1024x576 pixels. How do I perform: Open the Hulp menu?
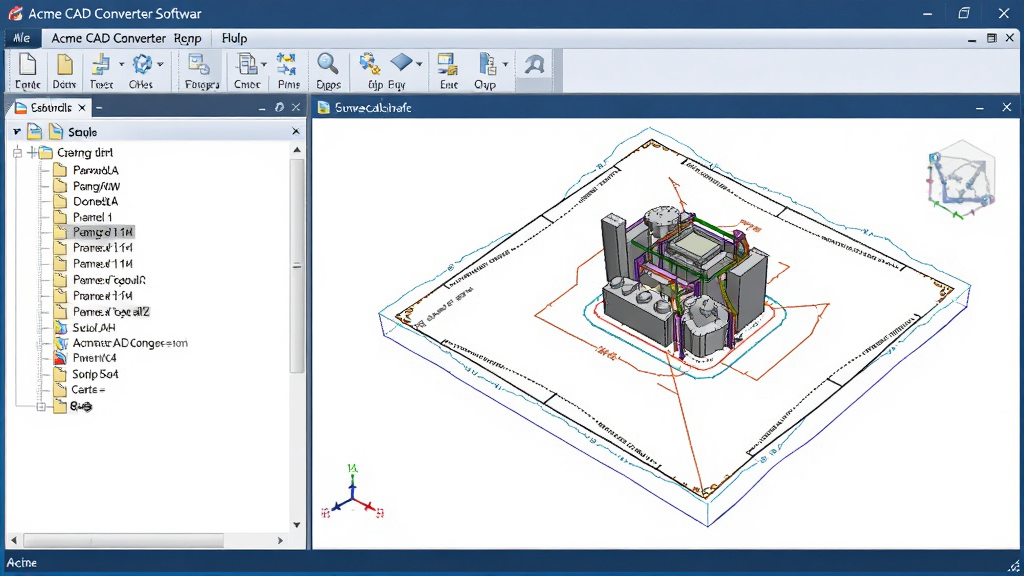[x=234, y=39]
